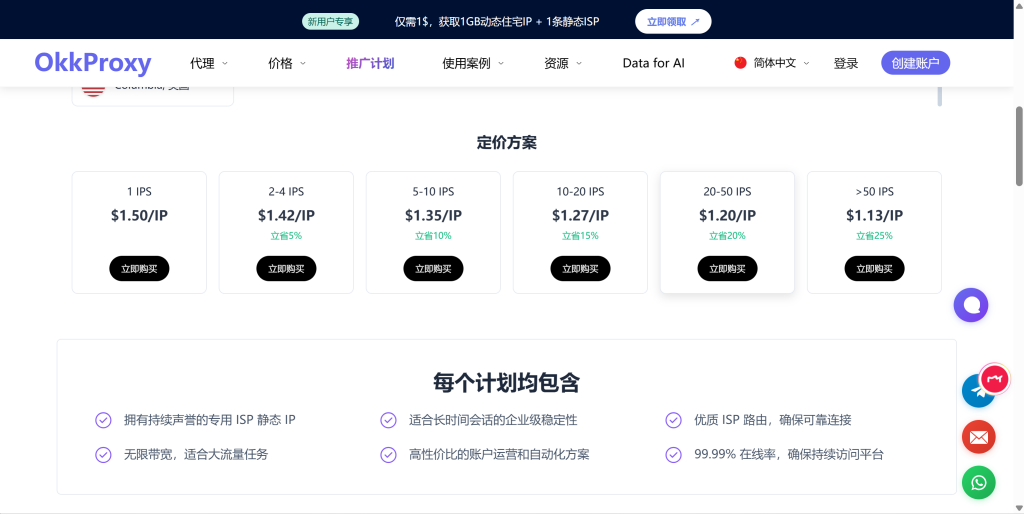Viewport: 1024px width, 514px height.
Task: Click the $1.35/IP price
Action: click(x=433, y=215)
